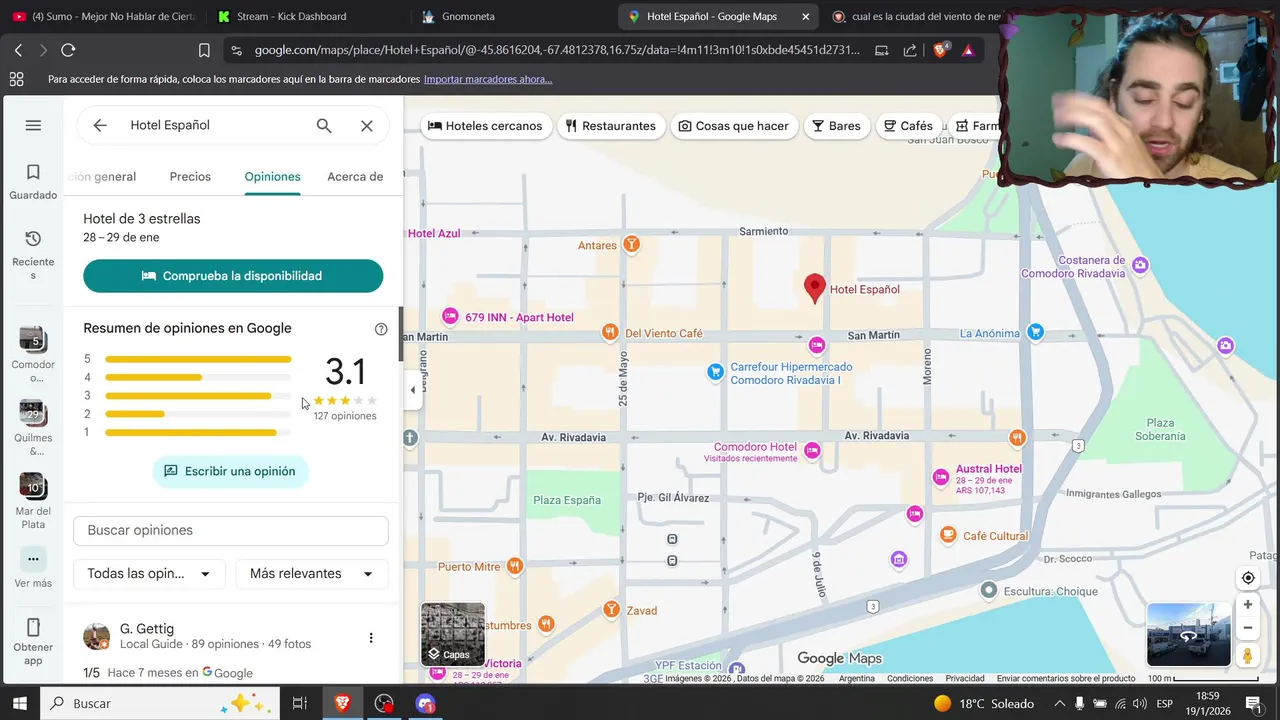Click the Comodoro Hotel marker

pyautogui.click(x=812, y=451)
